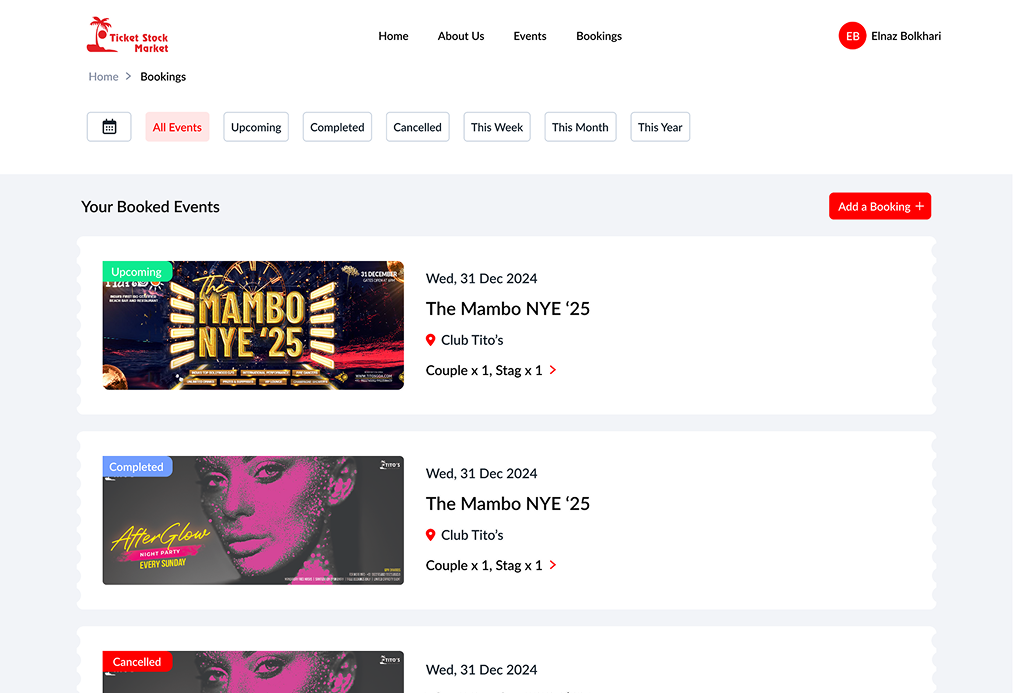1013x693 pixels.
Task: Click the Ticket Stock Market logo
Action: tap(128, 36)
